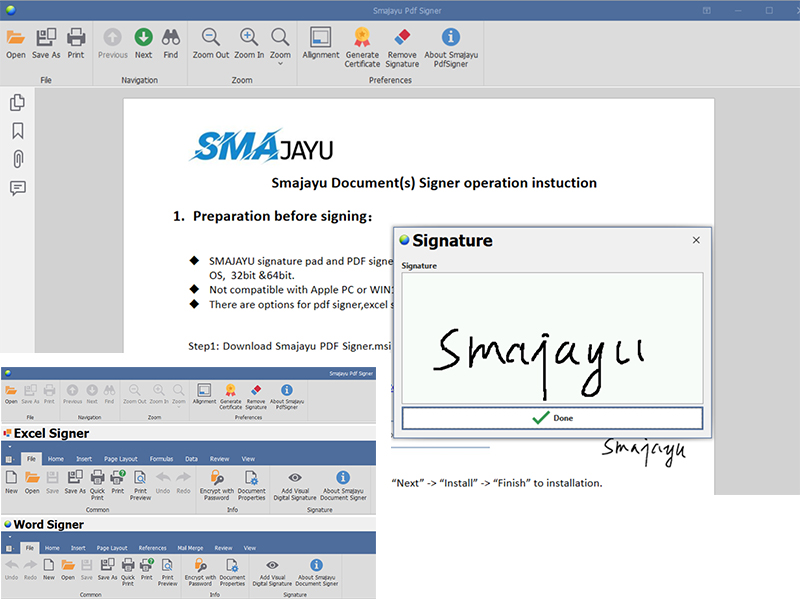This screenshot has height=600, width=800.
Task: Click Open in the small Pdf Signer ribbon
Action: coord(11,394)
